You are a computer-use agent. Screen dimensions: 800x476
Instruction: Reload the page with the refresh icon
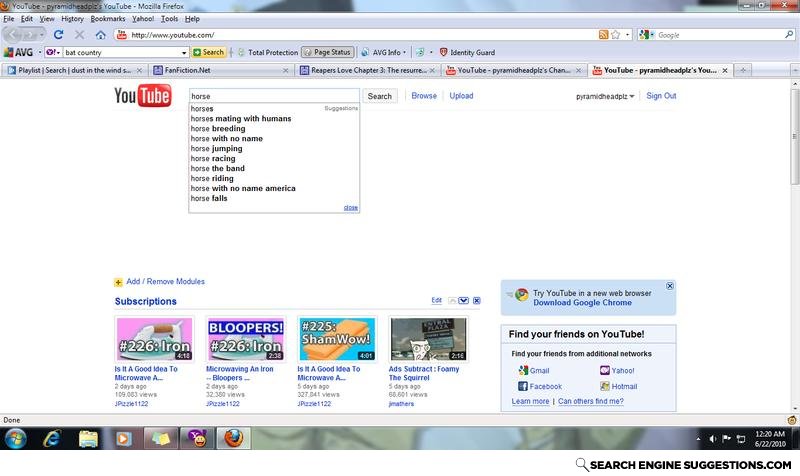(58, 35)
